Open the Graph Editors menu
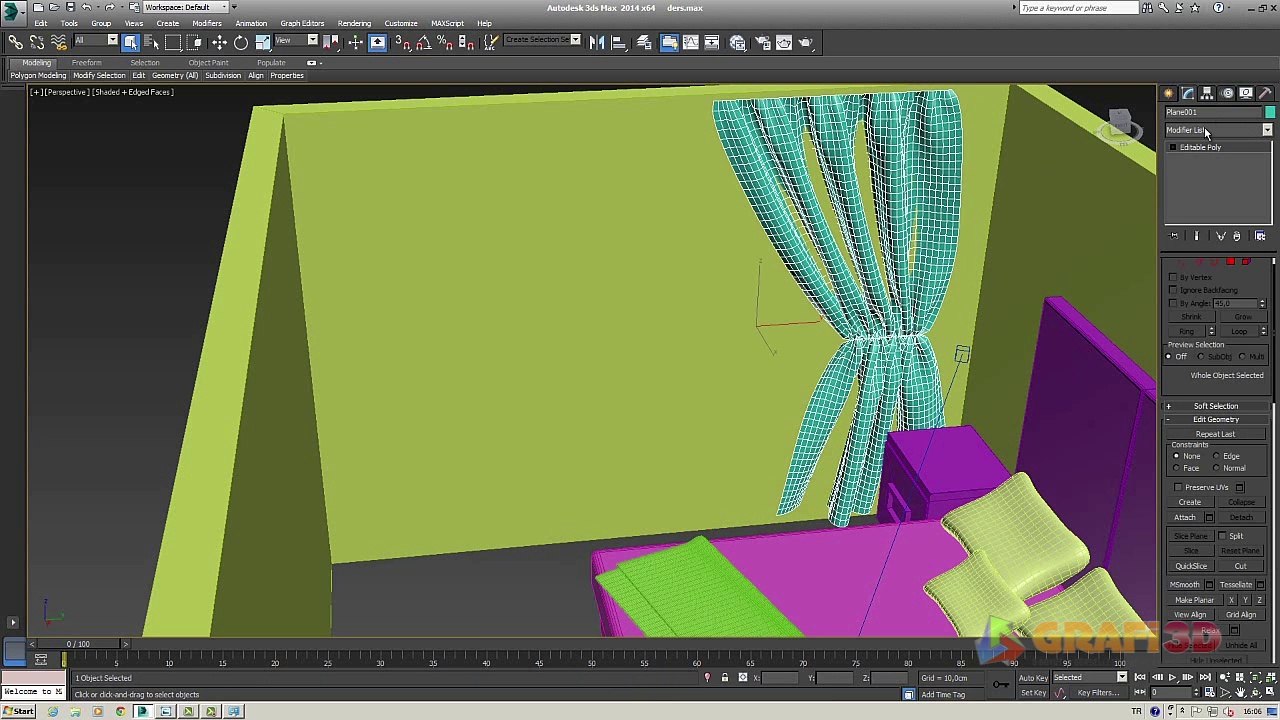This screenshot has width=1280, height=720. click(302, 23)
